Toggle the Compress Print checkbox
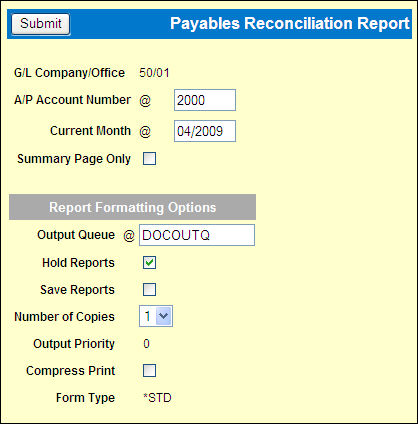 pos(149,370)
